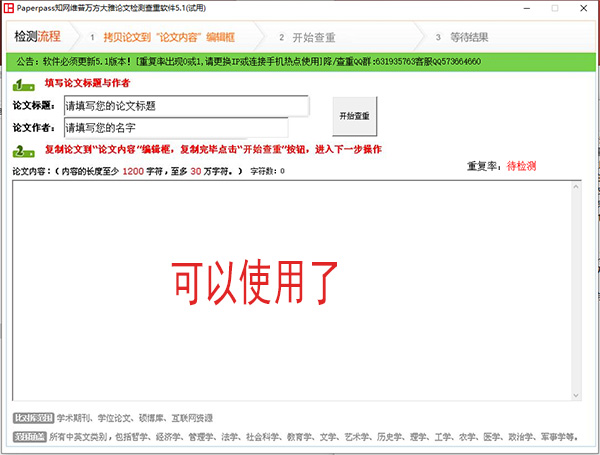Click the green step 1 pencil icon
The height and width of the screenshot is (455, 600).
pos(24,85)
